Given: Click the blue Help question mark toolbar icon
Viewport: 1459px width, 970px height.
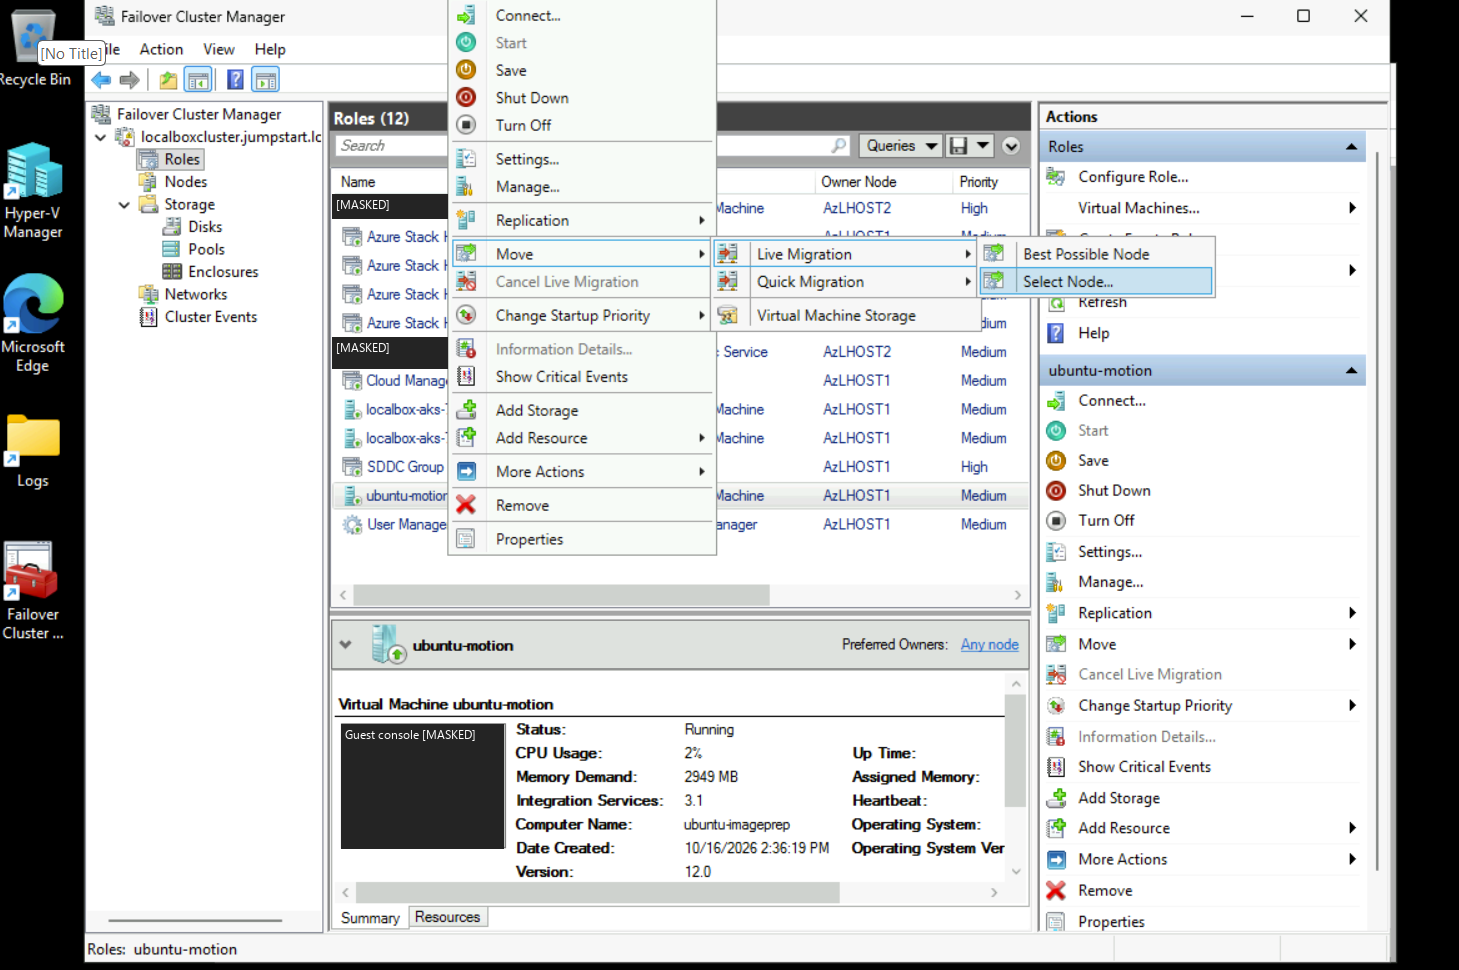Looking at the screenshot, I should pos(235,80).
